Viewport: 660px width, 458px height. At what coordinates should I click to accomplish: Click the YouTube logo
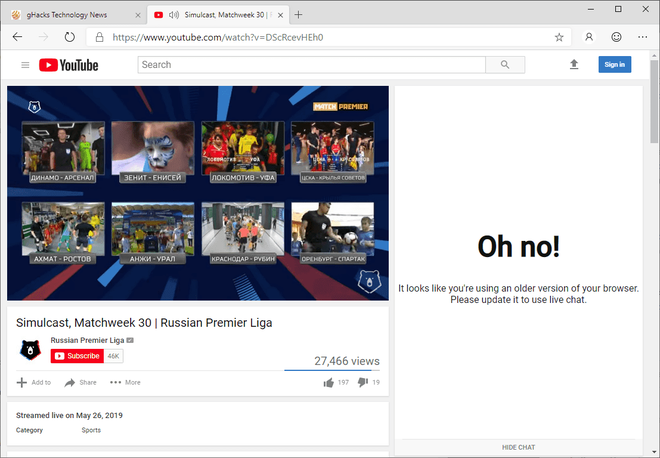pos(69,65)
